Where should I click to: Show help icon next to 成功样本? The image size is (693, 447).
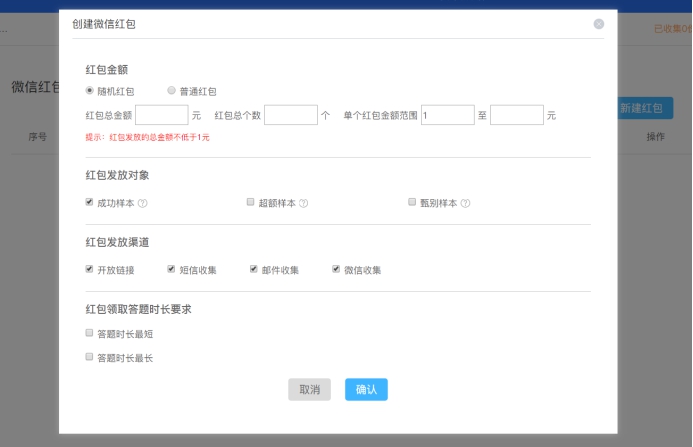pyautogui.click(x=142, y=203)
